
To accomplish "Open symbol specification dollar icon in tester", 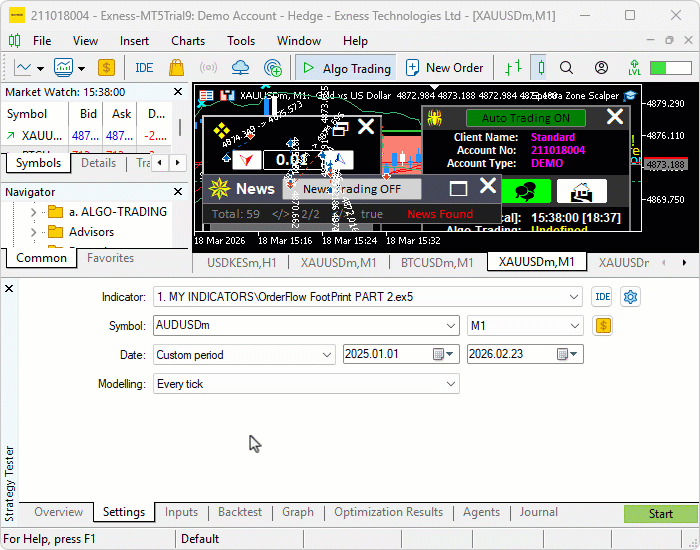I will pyautogui.click(x=603, y=325).
